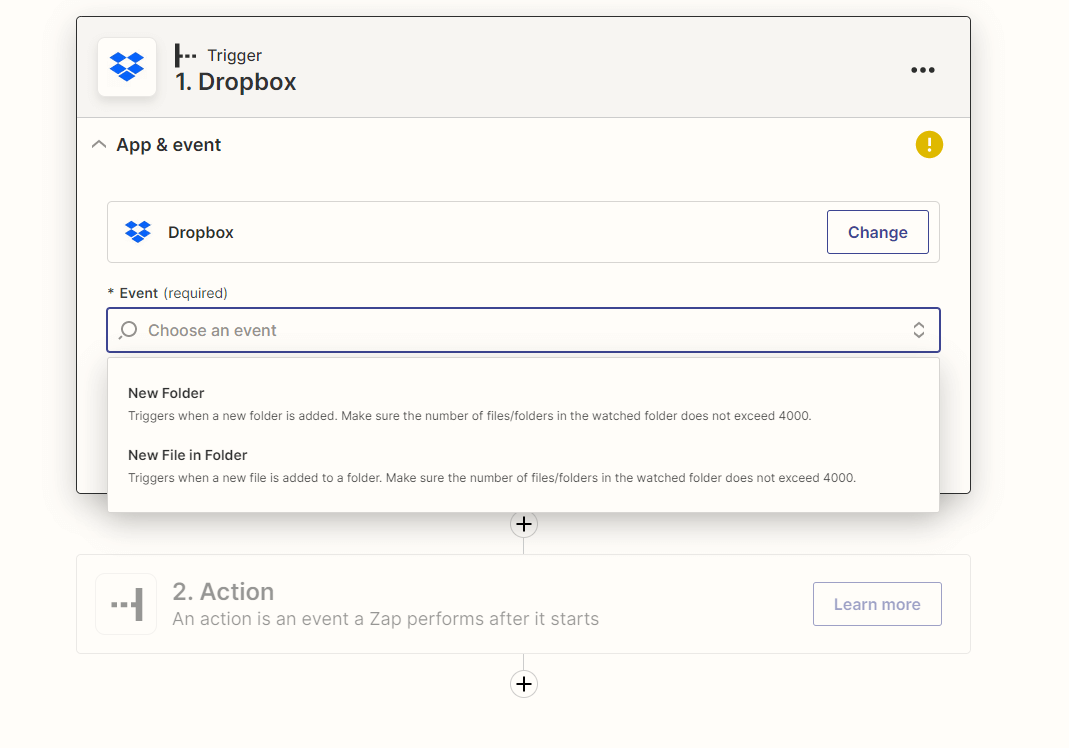This screenshot has height=748, width=1069.
Task: Click the Trigger glyph icon above the title
Action: click(x=185, y=55)
